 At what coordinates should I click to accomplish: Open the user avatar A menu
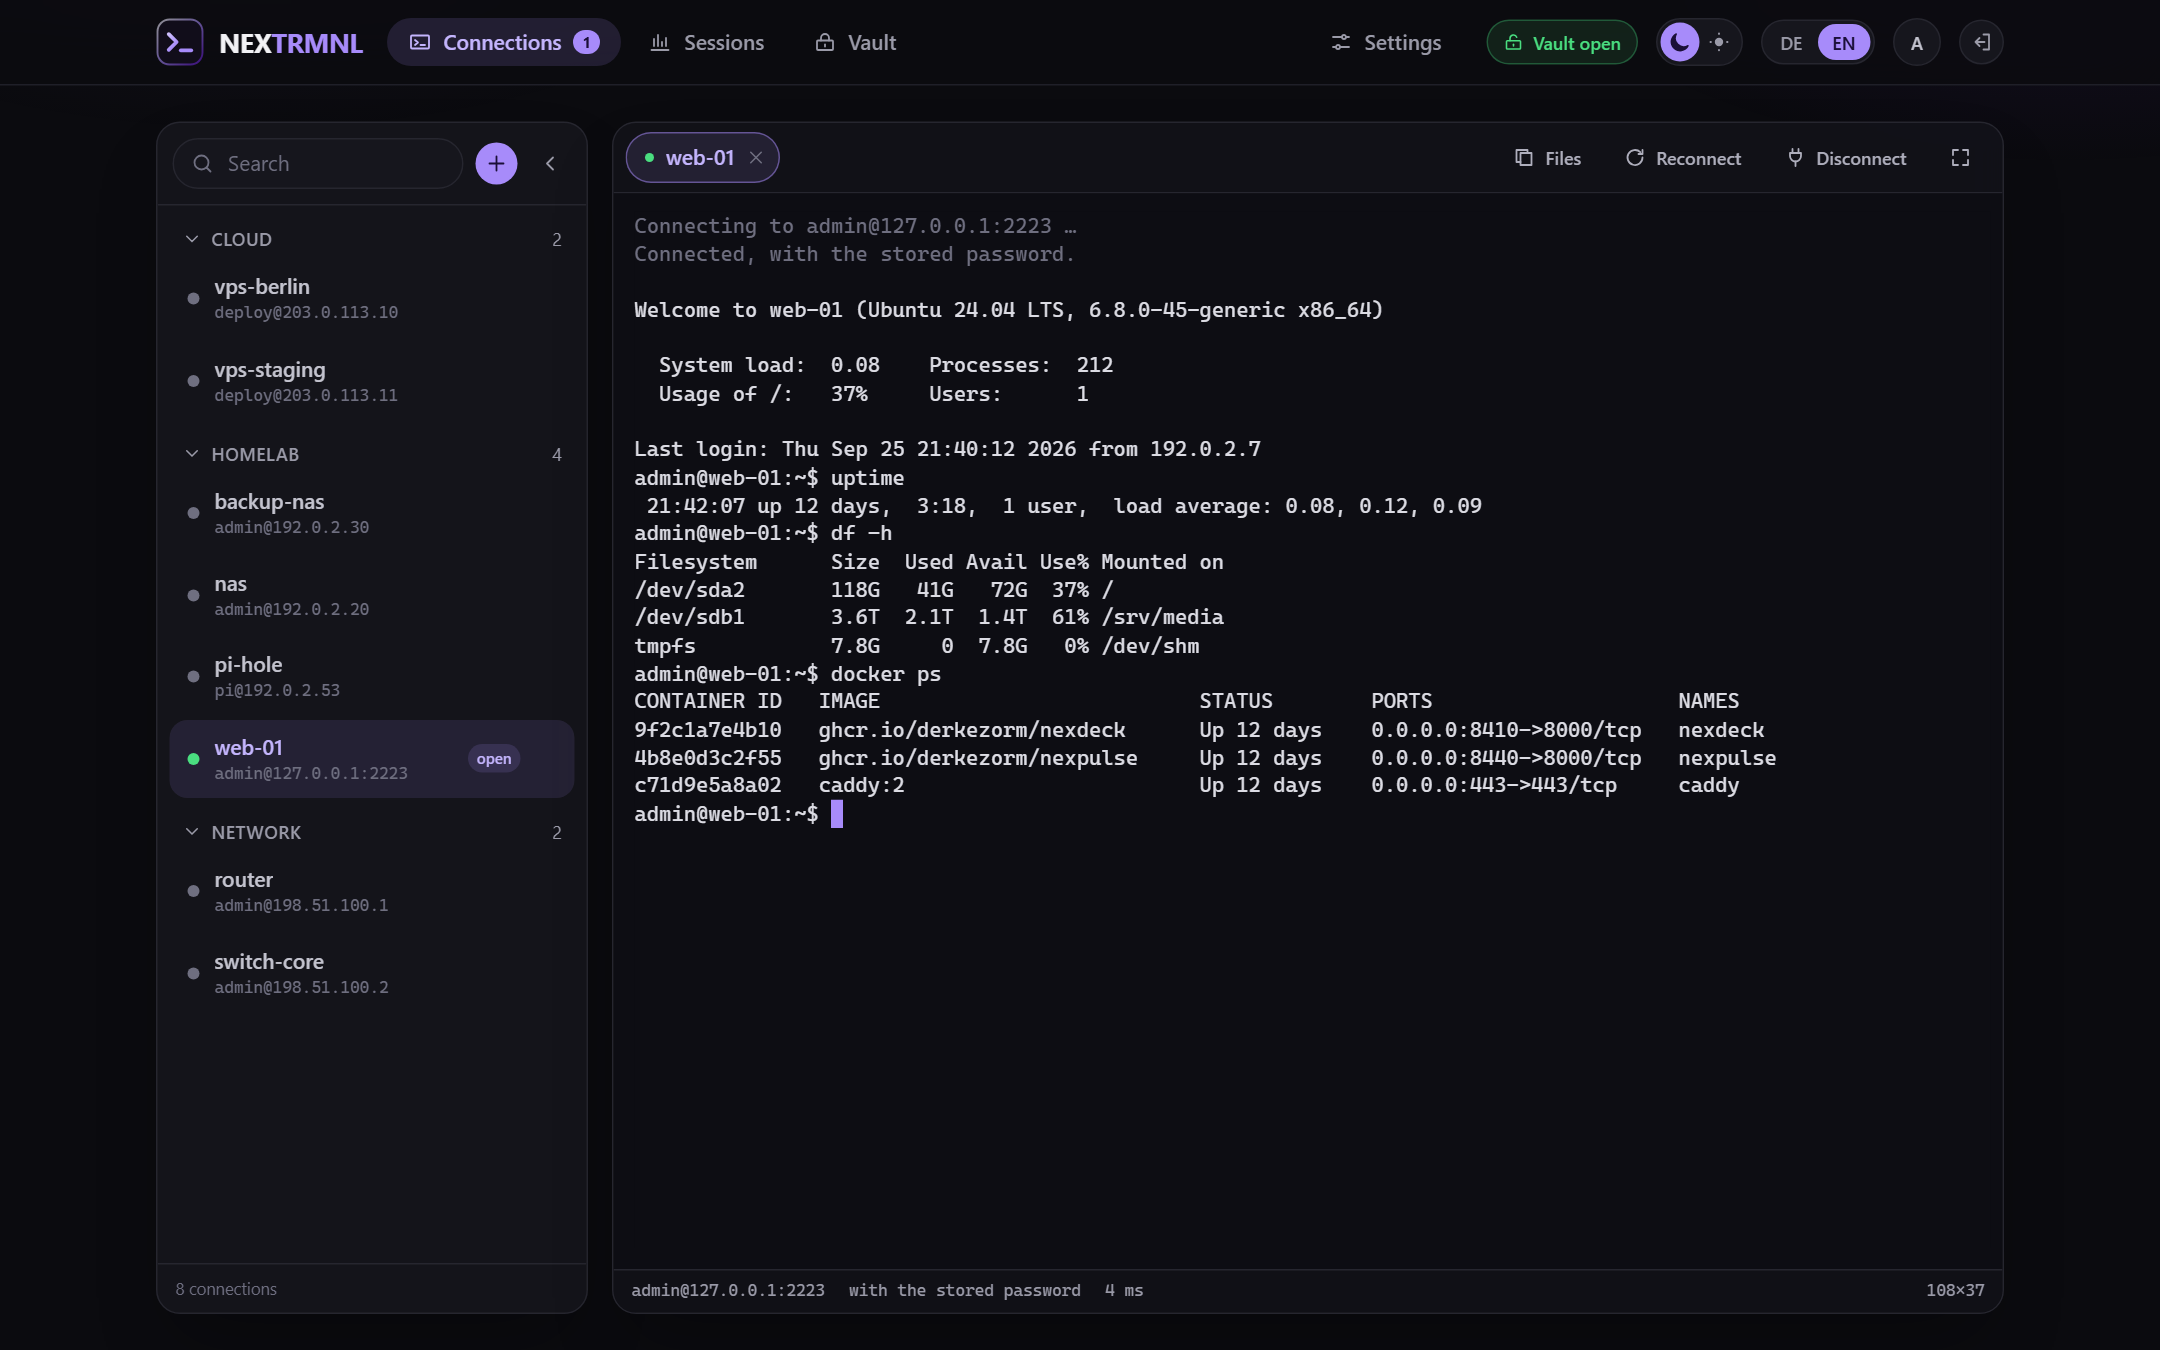click(x=1917, y=43)
